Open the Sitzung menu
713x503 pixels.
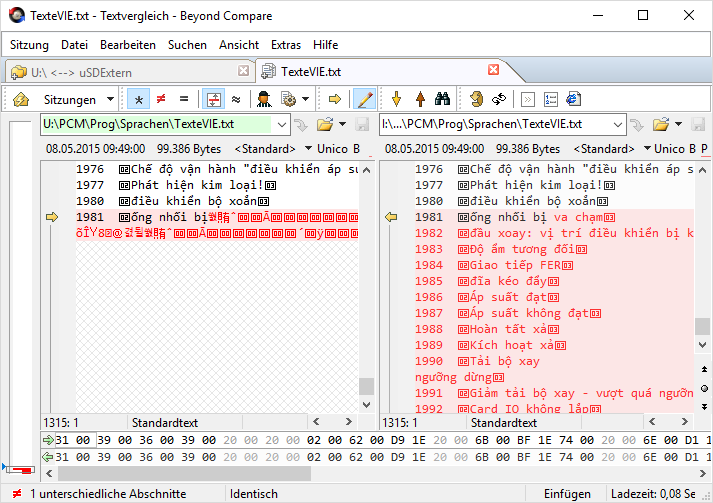pyautogui.click(x=29, y=45)
